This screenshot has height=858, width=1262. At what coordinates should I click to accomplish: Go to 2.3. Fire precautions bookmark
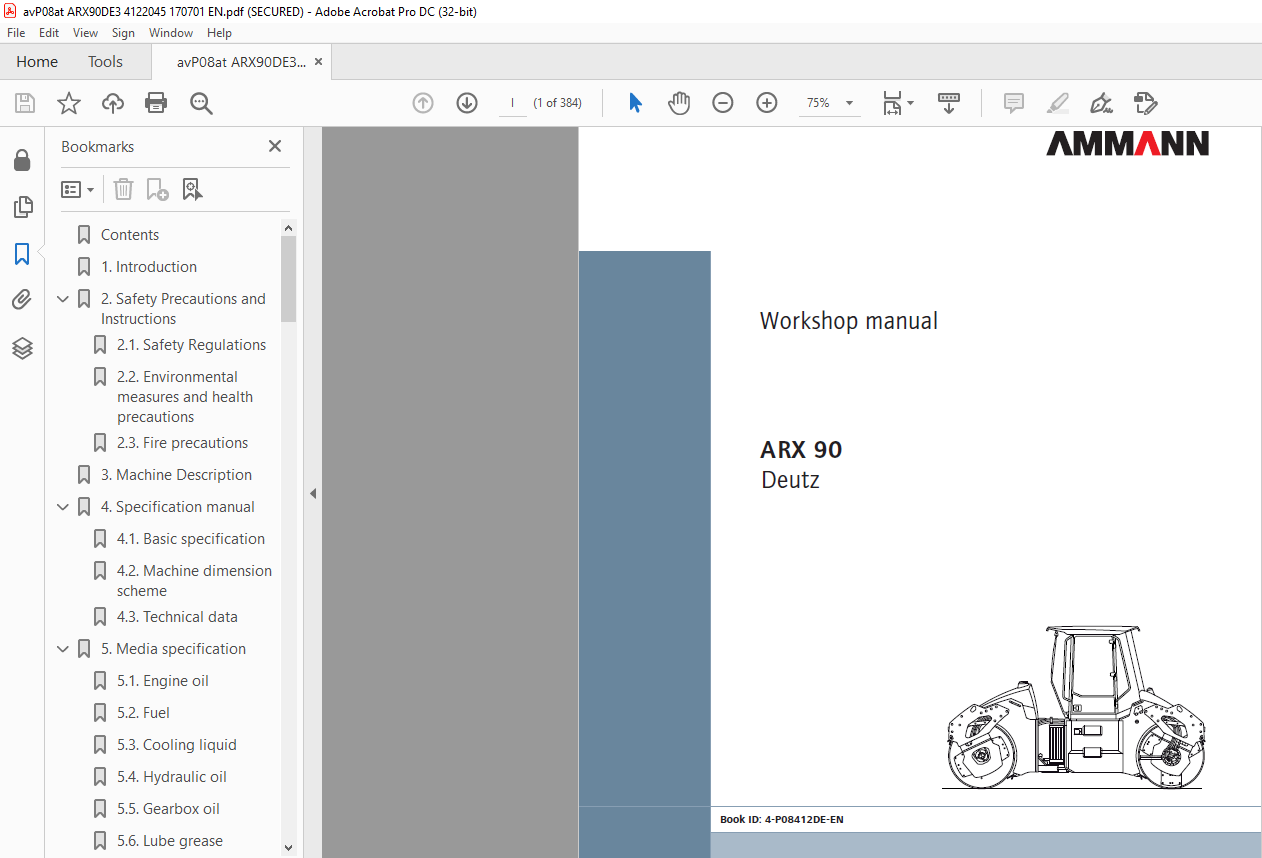(183, 443)
